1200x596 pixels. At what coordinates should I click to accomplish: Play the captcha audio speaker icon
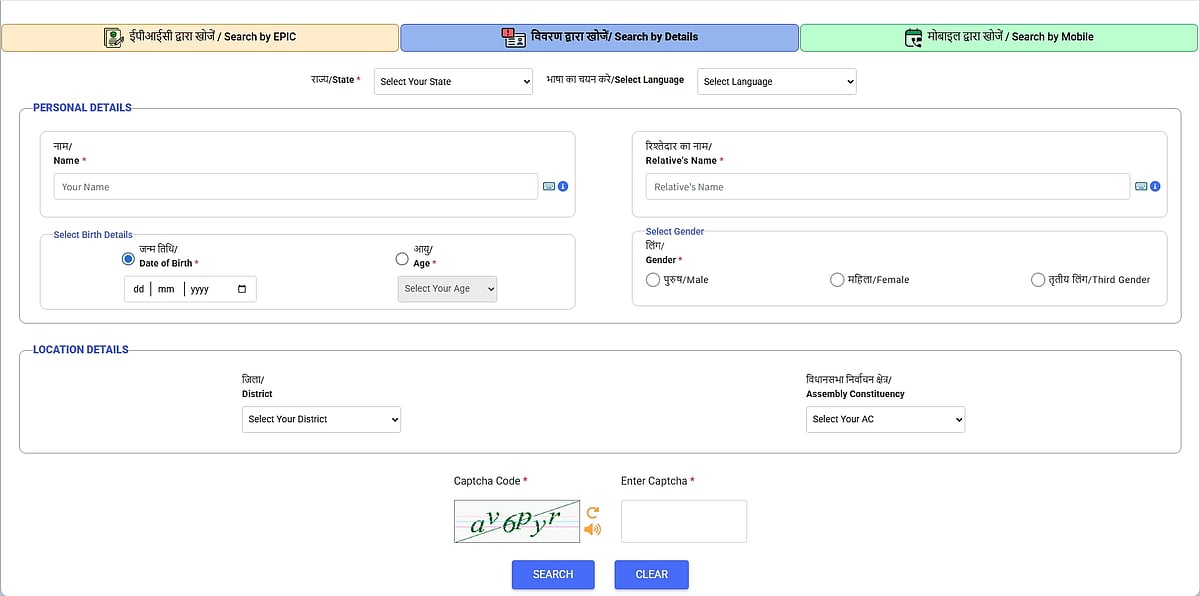point(592,529)
